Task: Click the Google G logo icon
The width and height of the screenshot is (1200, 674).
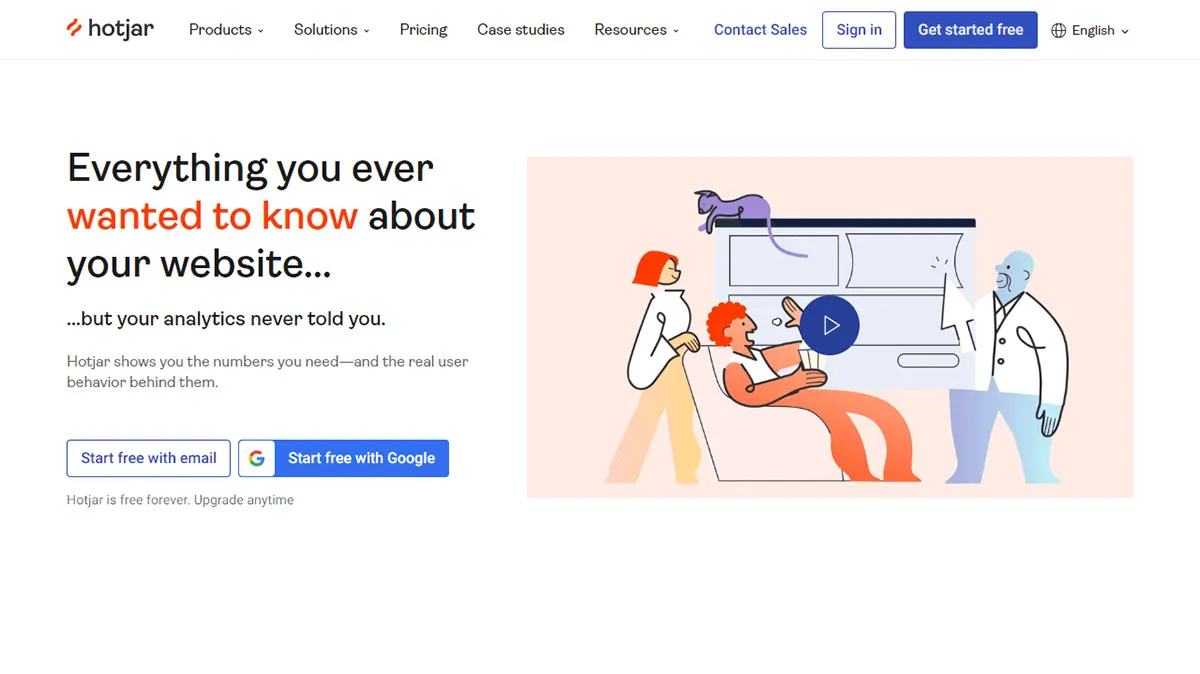Action: (257, 458)
